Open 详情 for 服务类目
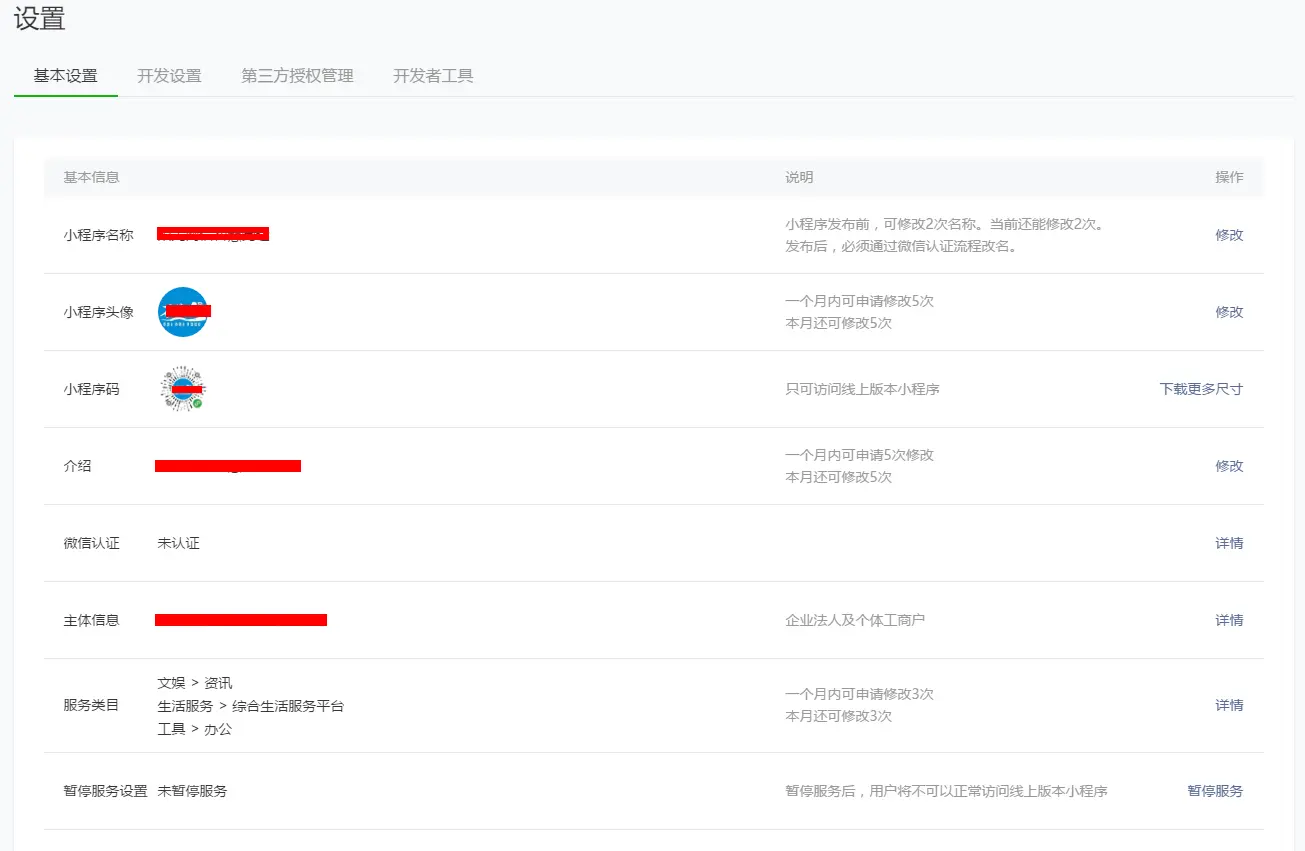The width and height of the screenshot is (1305, 851). tap(1229, 705)
